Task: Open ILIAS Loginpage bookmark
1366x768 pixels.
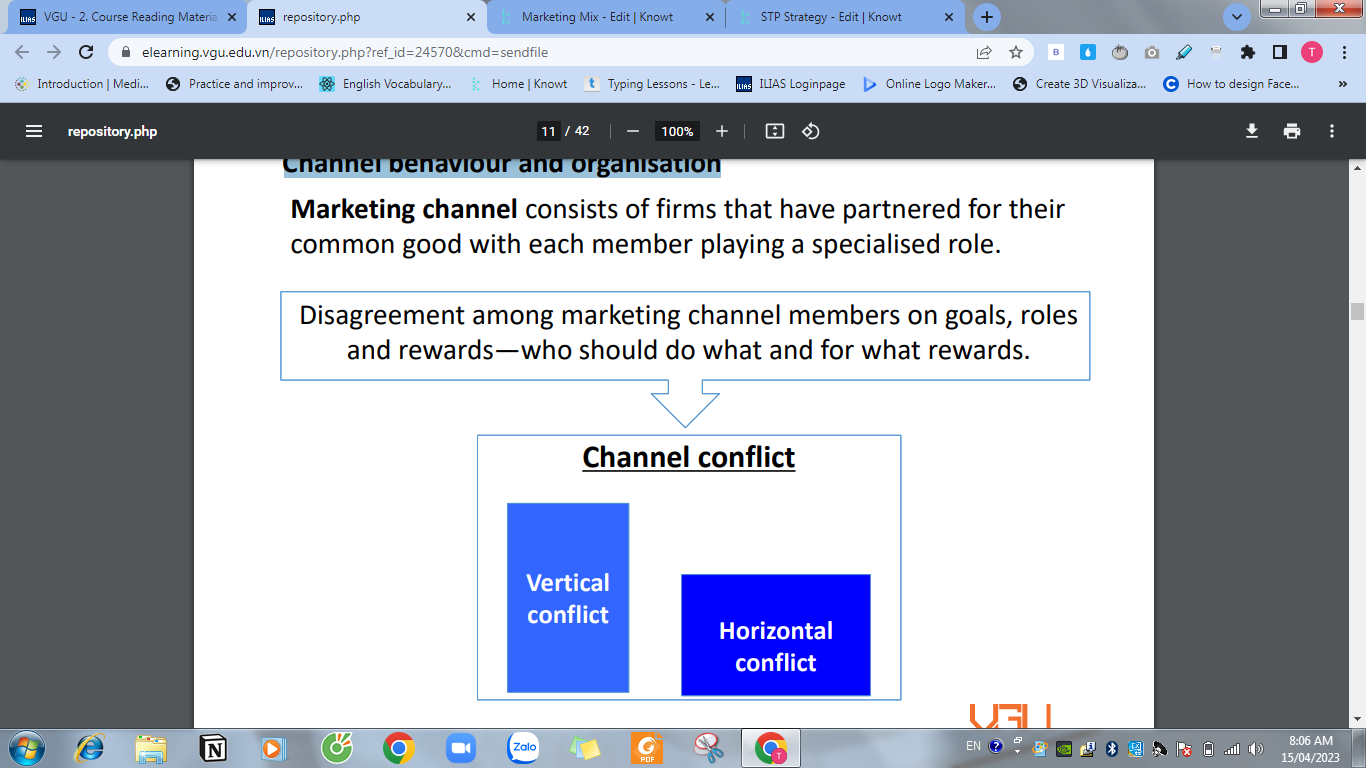Action: coord(790,84)
